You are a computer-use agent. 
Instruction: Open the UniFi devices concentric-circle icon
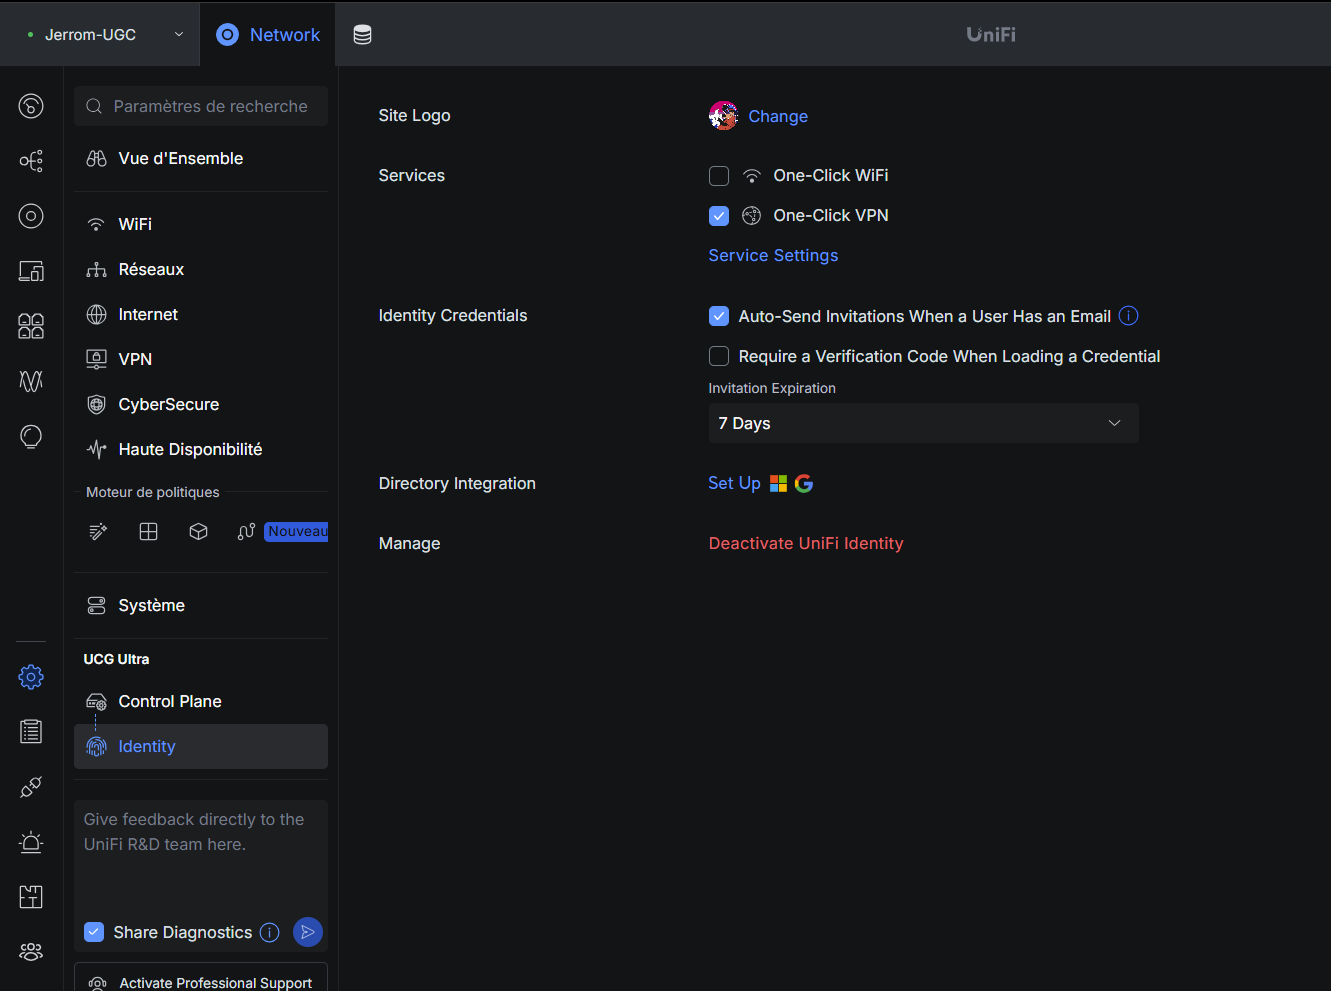click(x=31, y=216)
